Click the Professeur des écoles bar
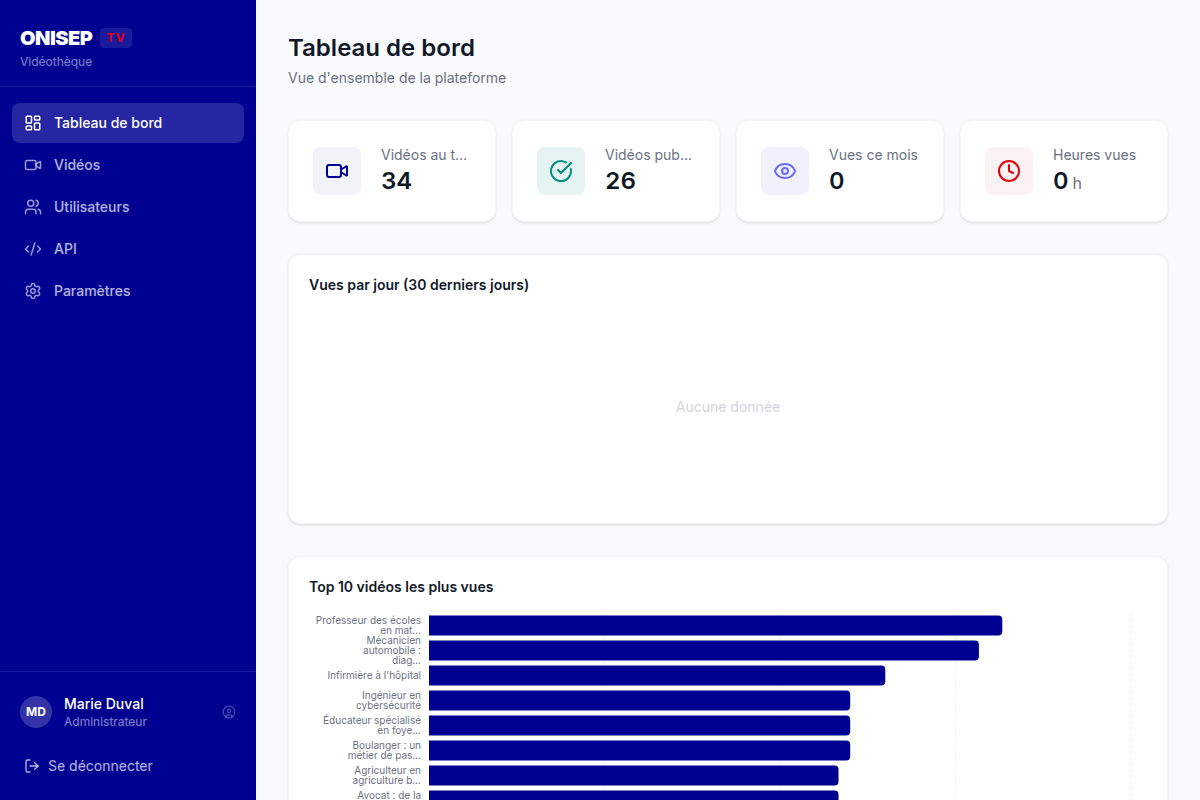Viewport: 1200px width, 800px height. point(715,625)
